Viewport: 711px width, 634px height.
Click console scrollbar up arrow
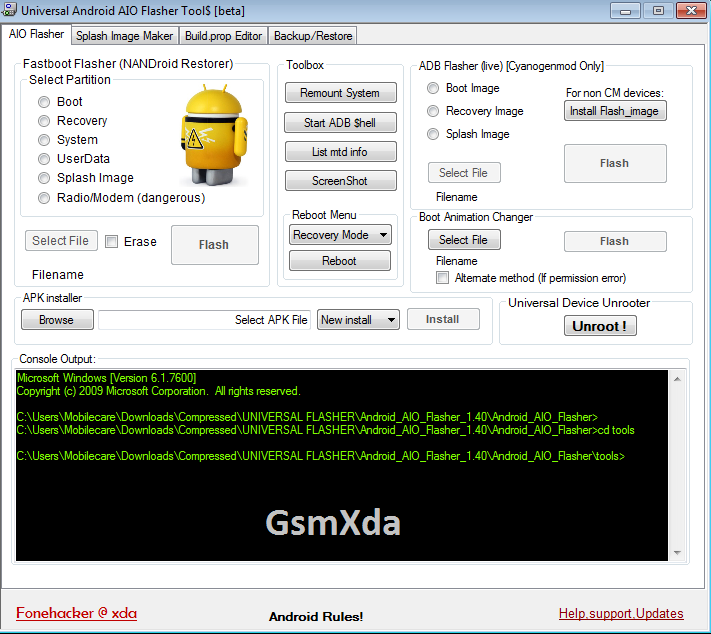tap(677, 379)
